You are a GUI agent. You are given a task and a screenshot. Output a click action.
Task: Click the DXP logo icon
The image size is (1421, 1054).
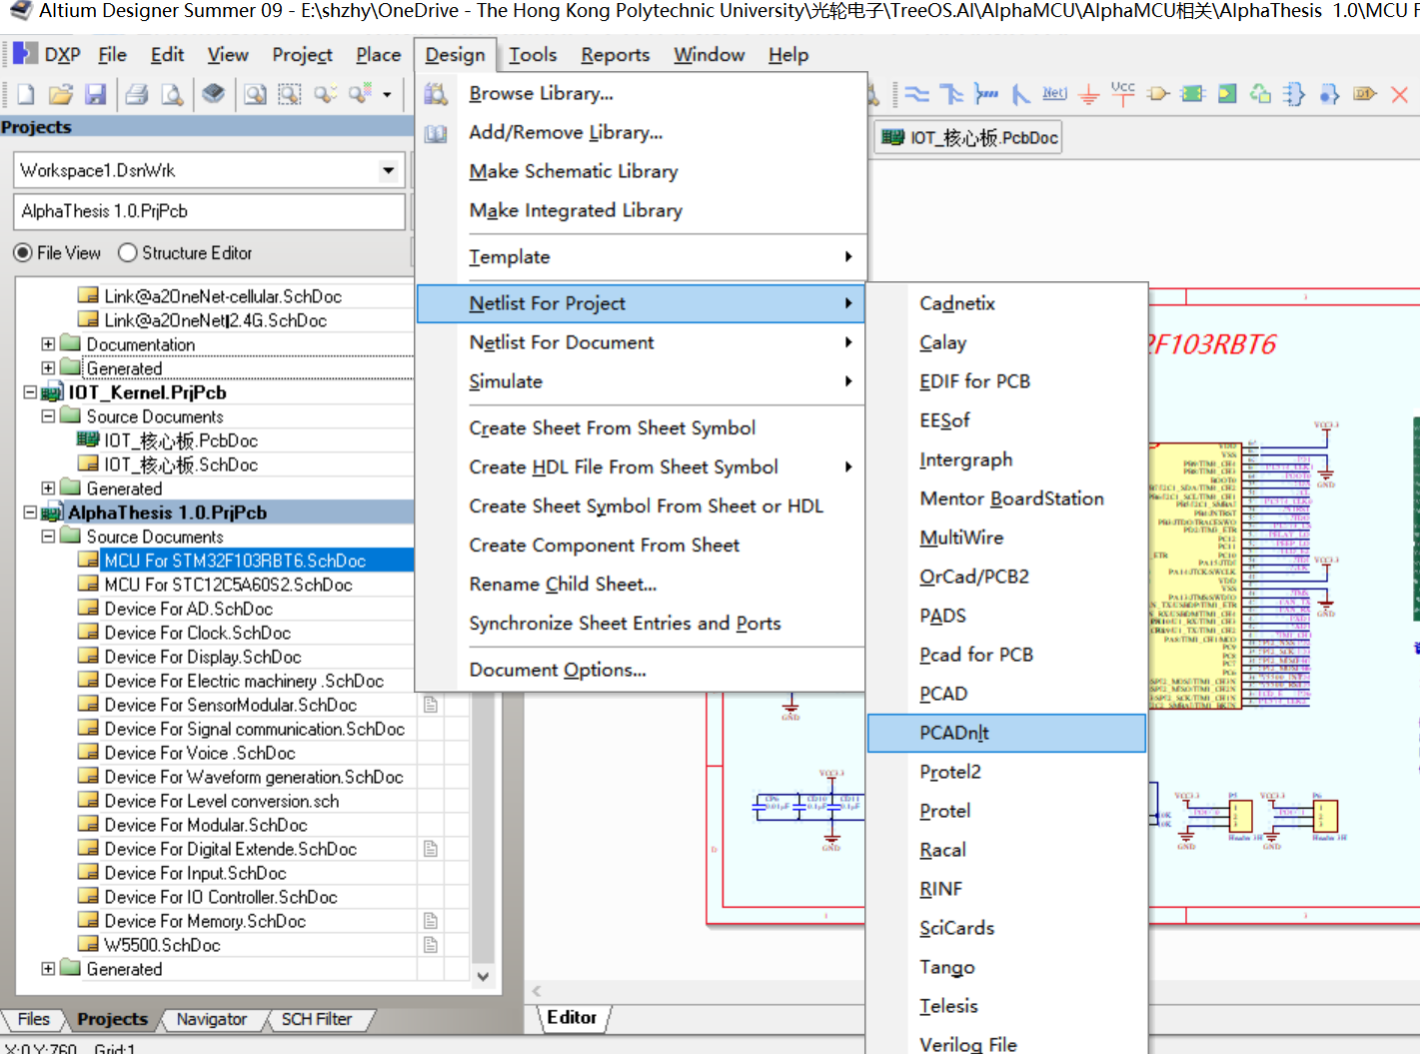25,54
